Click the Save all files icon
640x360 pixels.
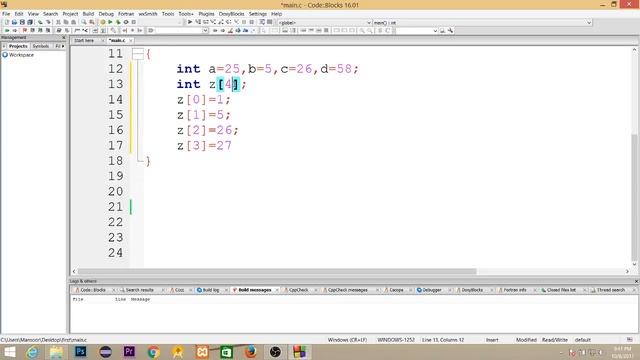click(30, 22)
